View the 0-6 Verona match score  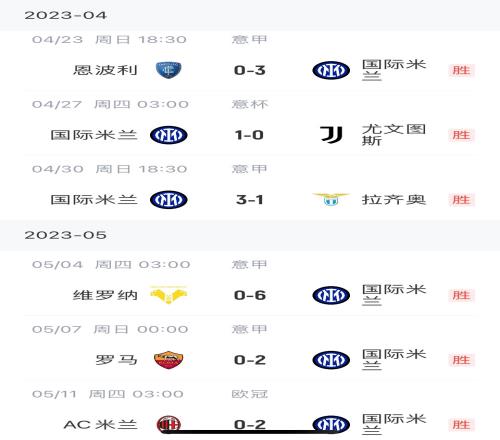[250, 295]
